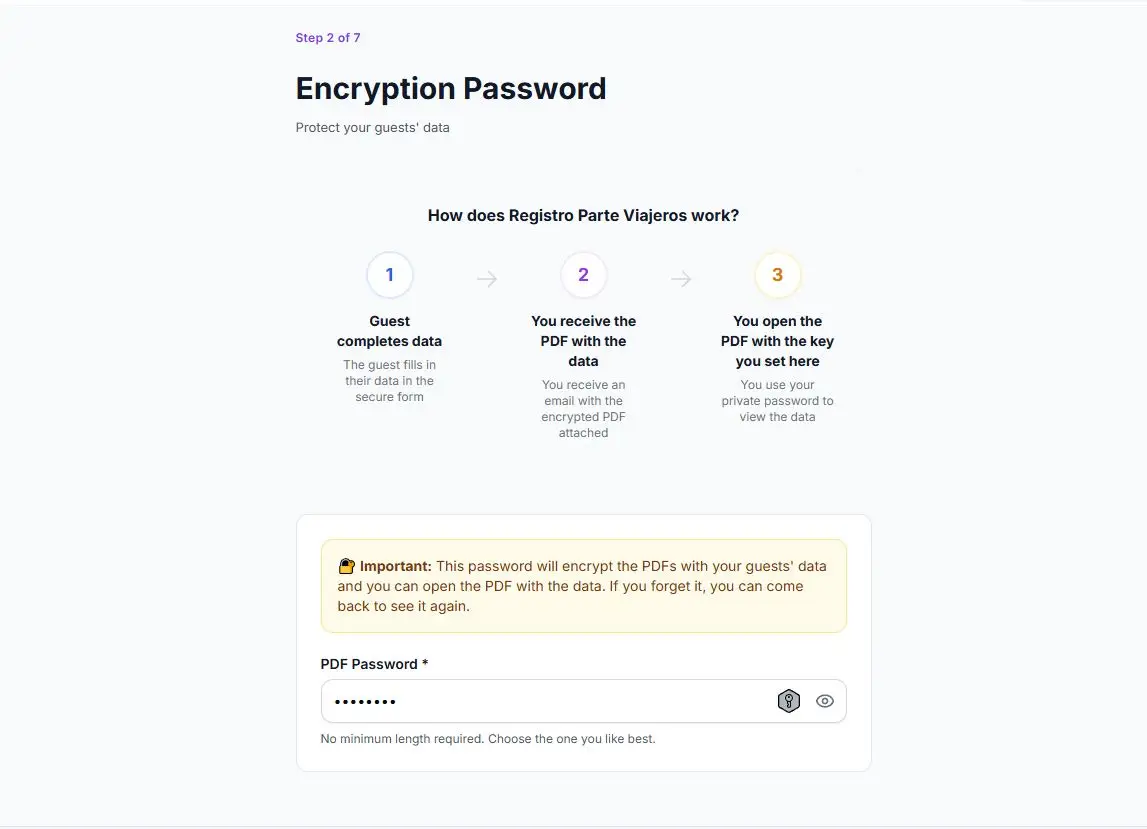Viewport: 1147px width, 829px height.
Task: Click the "Encryption Password" heading
Action: point(451,88)
